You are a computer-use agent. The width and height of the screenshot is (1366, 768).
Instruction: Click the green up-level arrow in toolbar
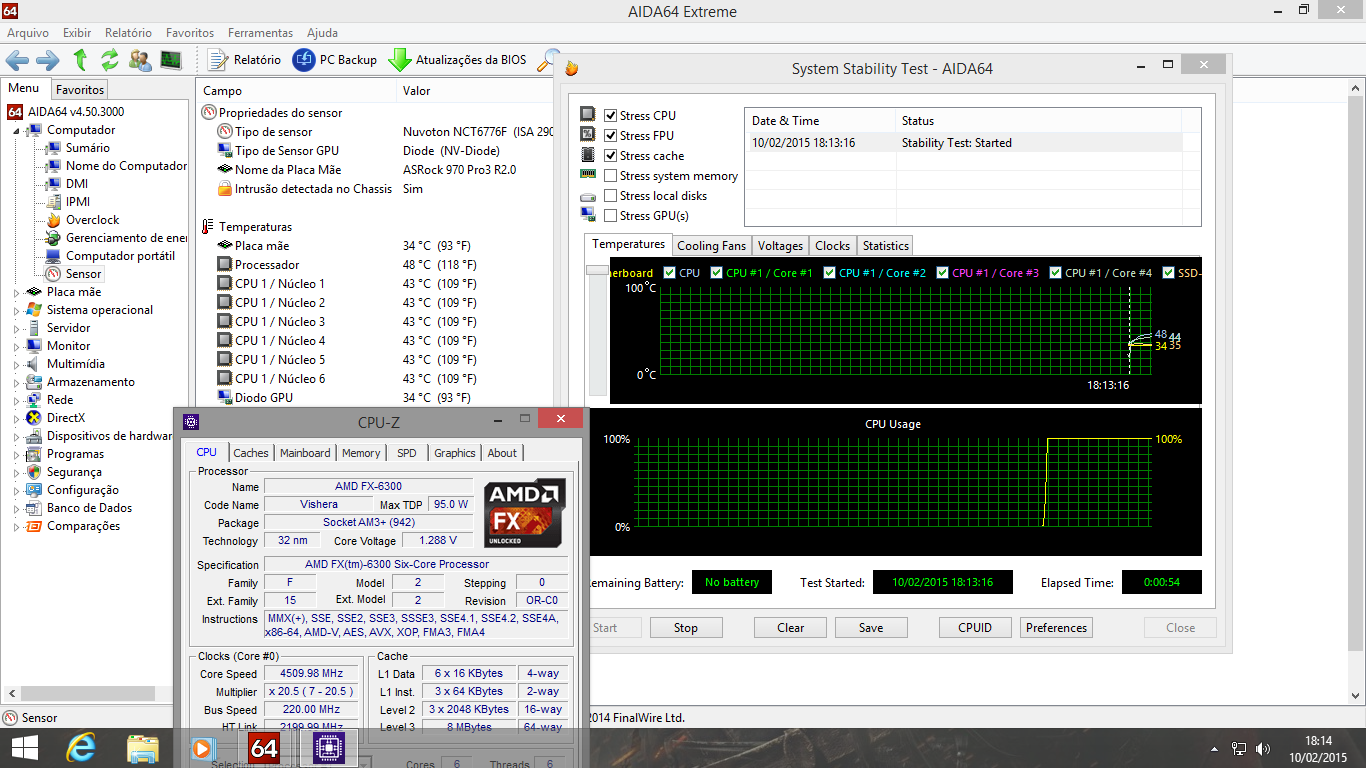(80, 60)
